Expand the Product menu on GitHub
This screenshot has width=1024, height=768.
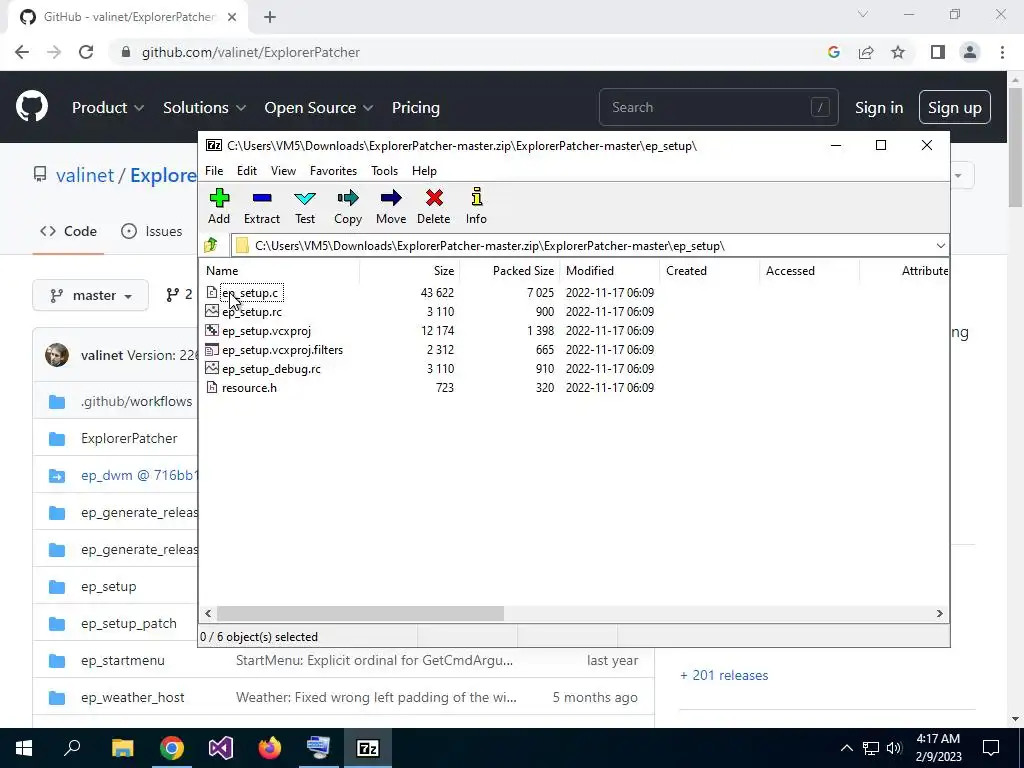[x=108, y=107]
